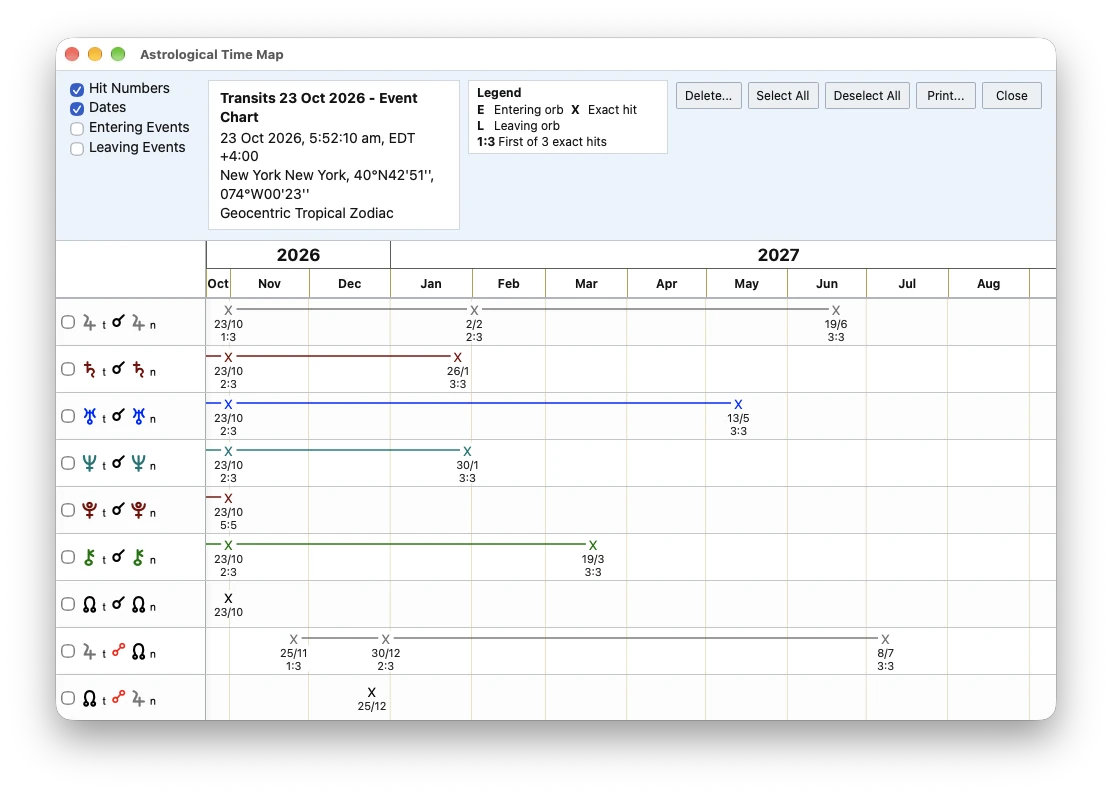Viewport: 1112px width, 794px height.
Task: Click the exact hit marker dated 25/12
Action: [372, 692]
